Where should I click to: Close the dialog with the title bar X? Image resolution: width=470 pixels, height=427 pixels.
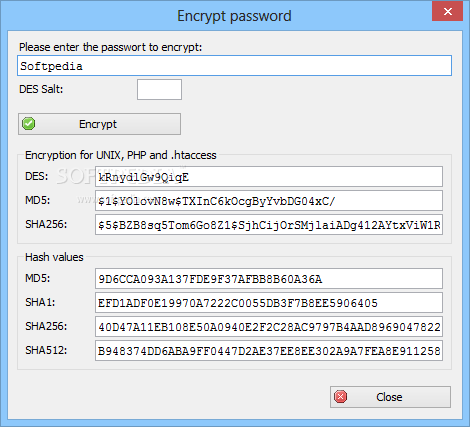(448, 11)
